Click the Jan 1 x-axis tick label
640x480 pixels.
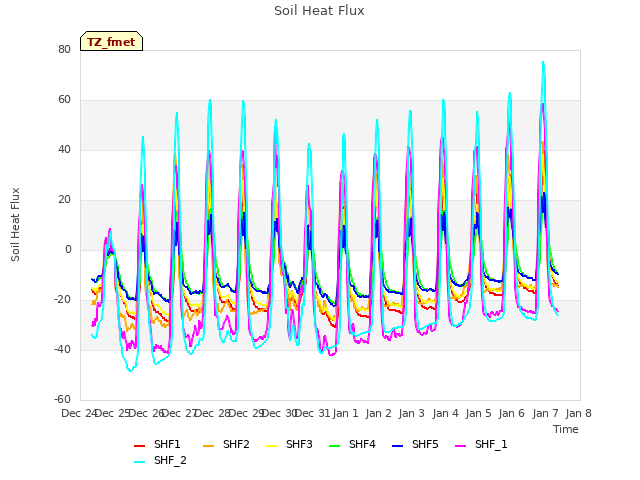345,413
